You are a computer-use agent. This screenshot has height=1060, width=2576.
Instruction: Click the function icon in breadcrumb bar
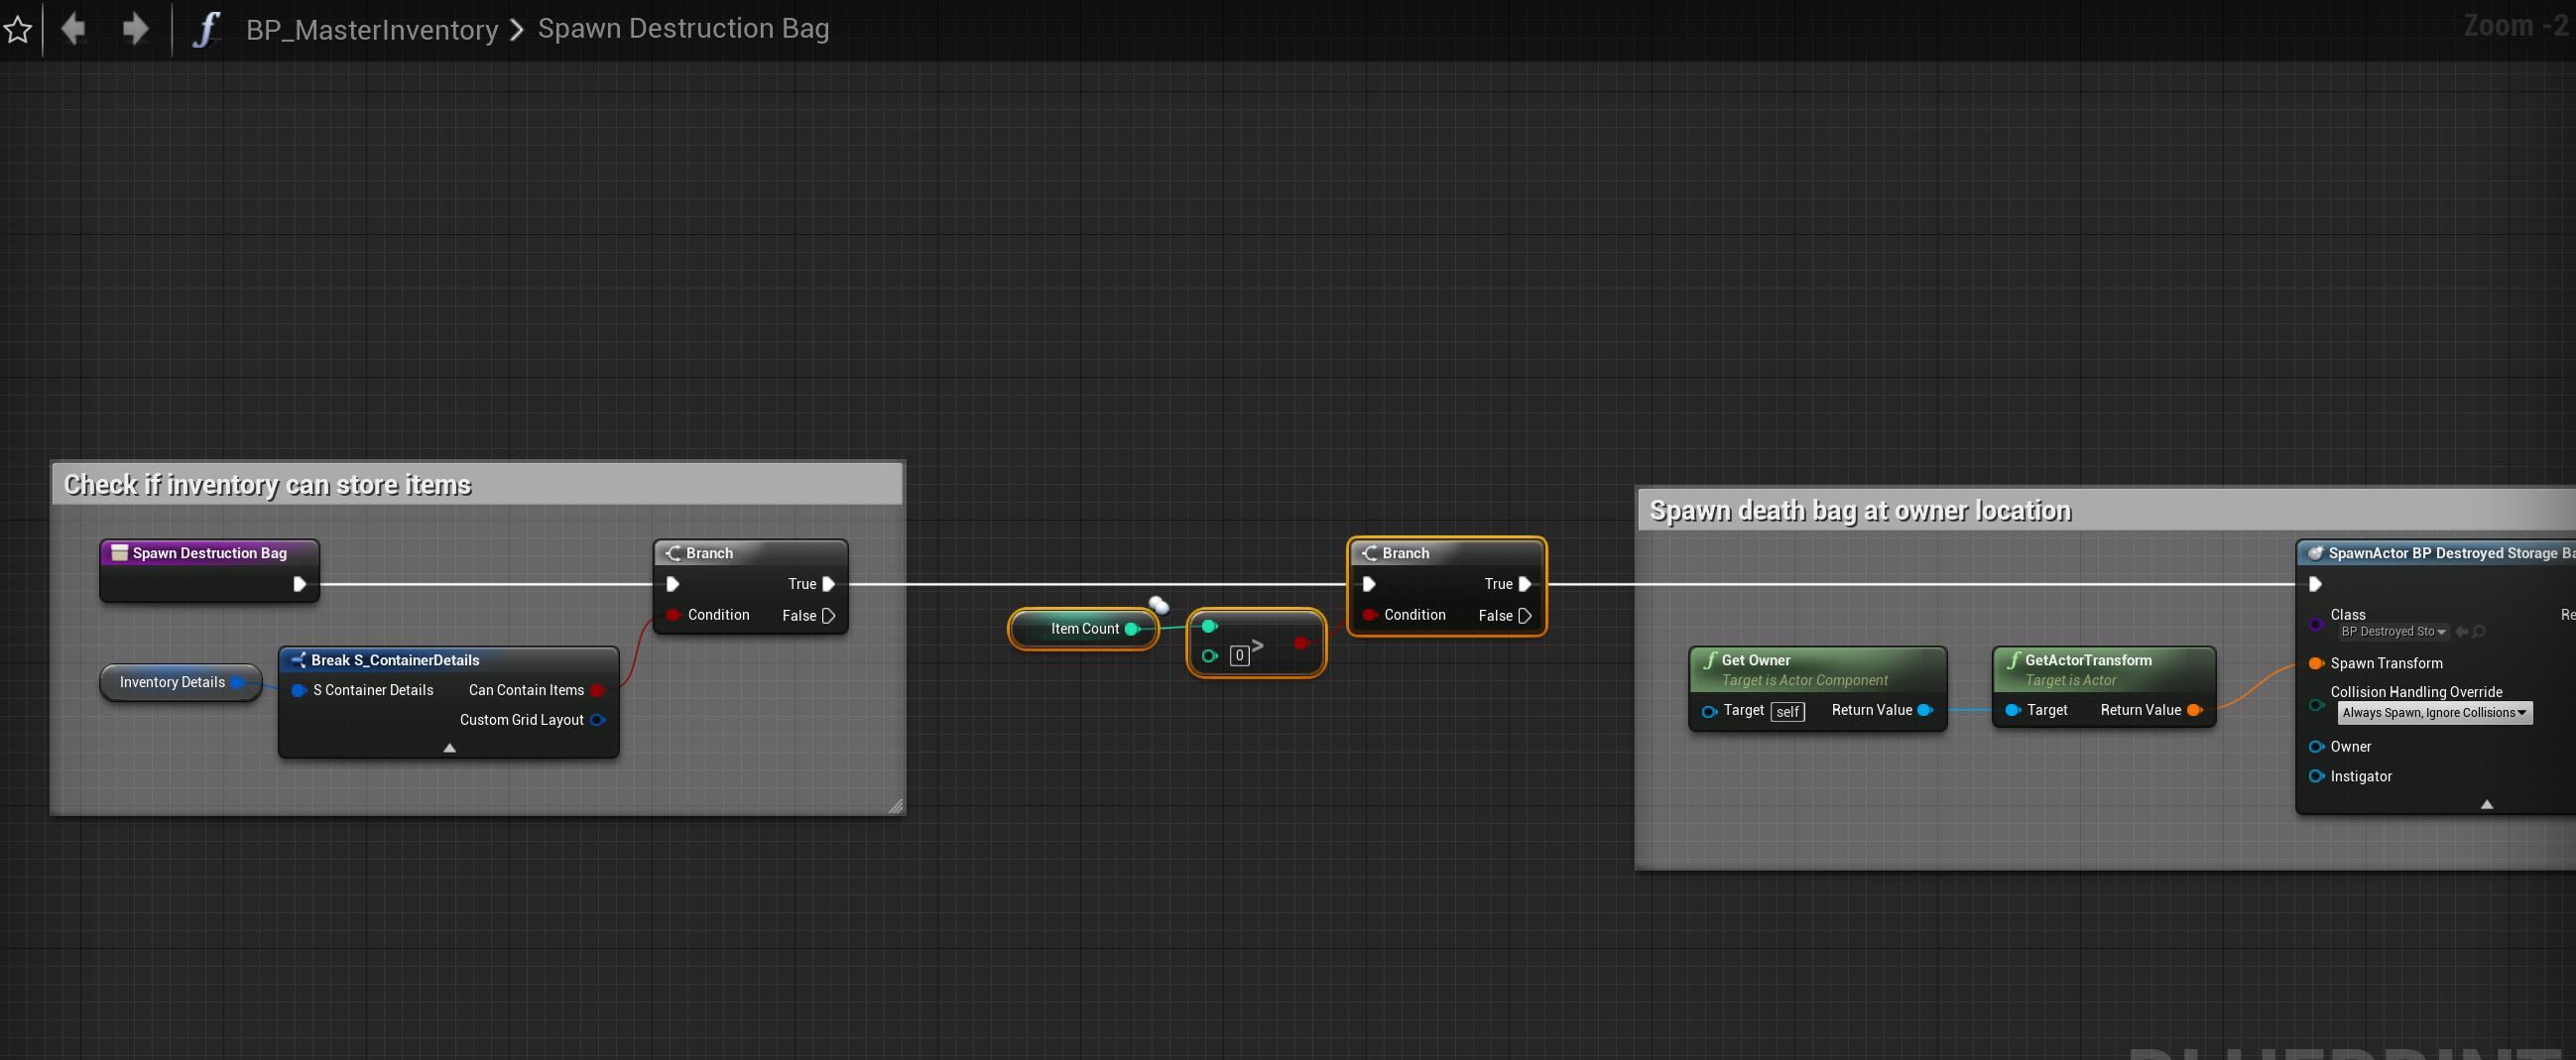206,29
